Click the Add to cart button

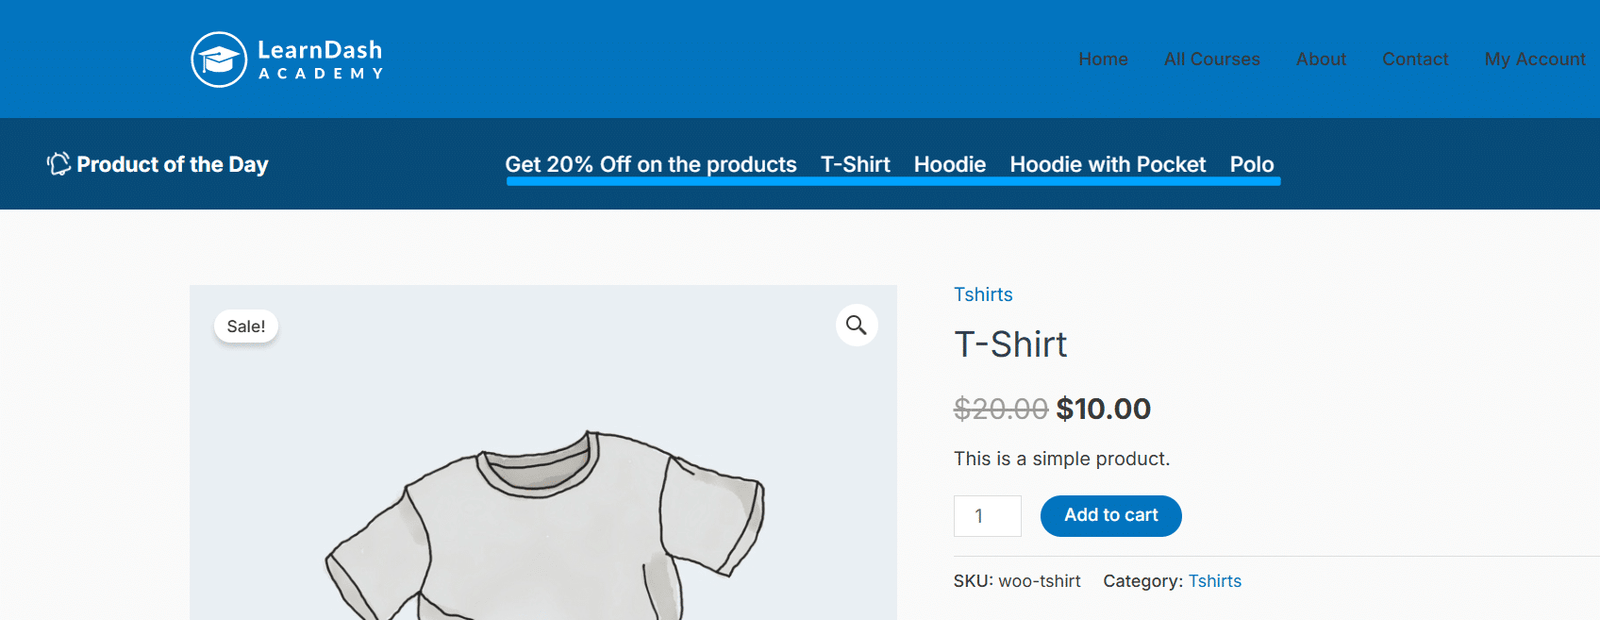[1111, 516]
